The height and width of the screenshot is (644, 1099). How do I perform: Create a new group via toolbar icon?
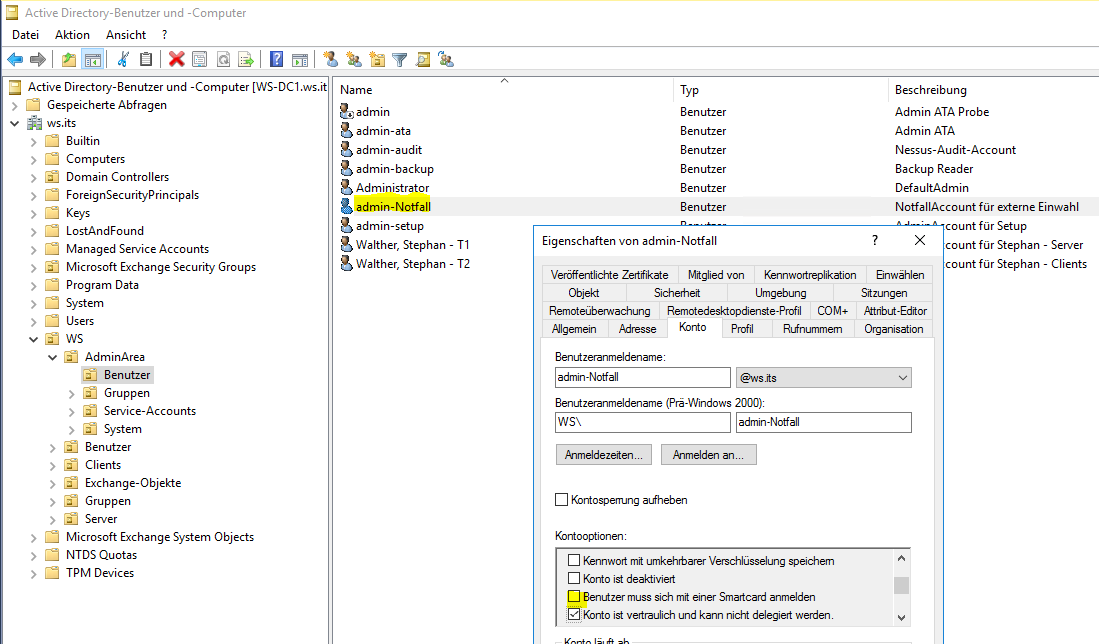(354, 60)
